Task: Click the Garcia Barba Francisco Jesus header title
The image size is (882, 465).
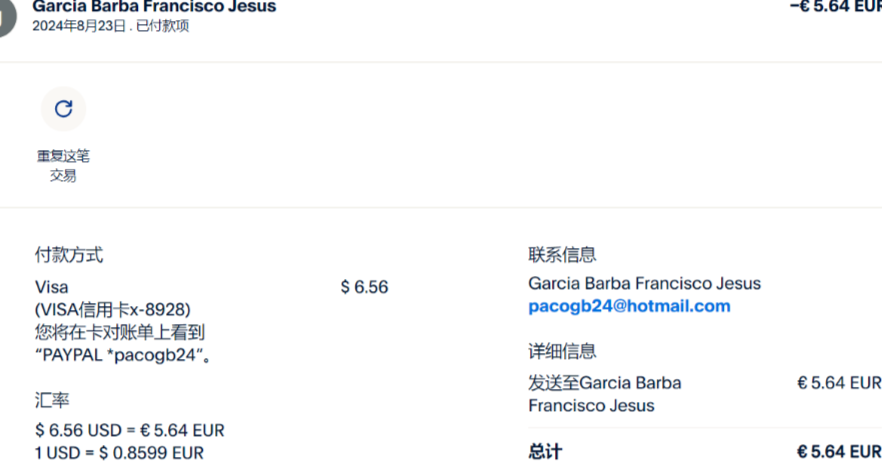Action: [x=154, y=7]
